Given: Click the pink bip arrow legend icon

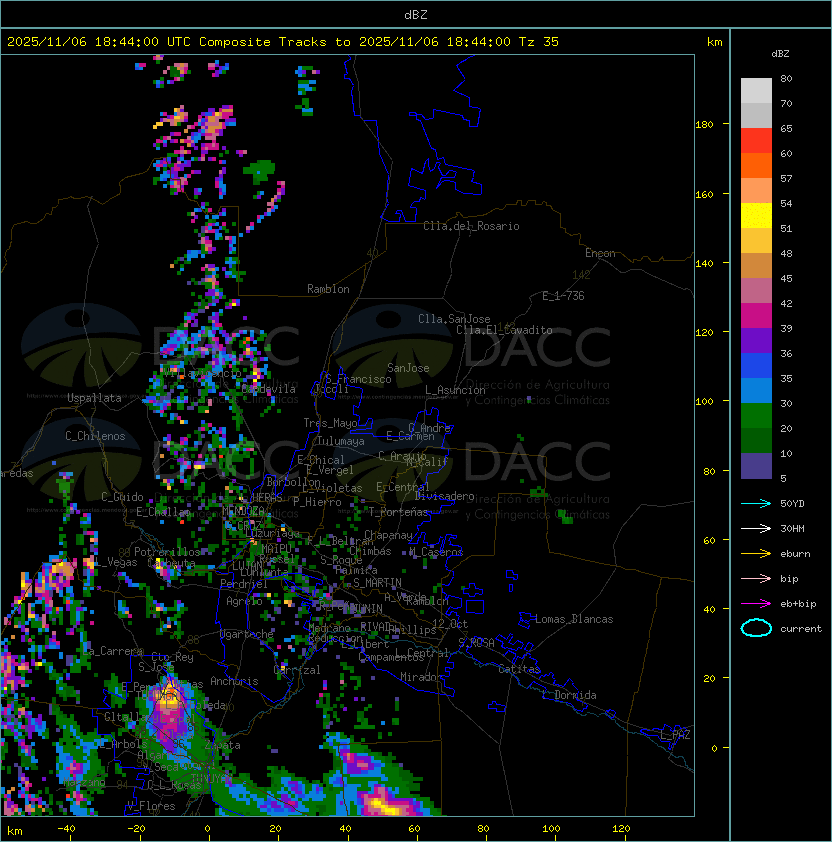Looking at the screenshot, I should point(756,578).
